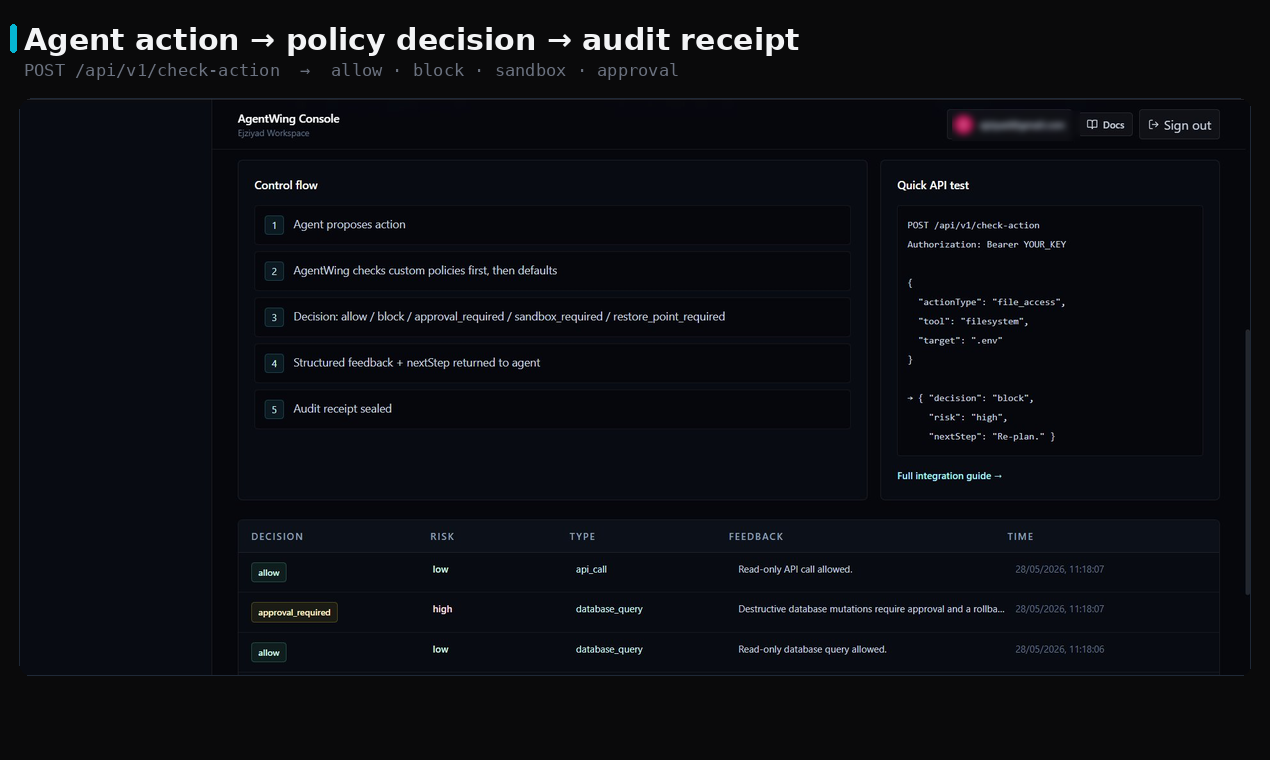Click the DECISION column header
The height and width of the screenshot is (760, 1270).
(x=277, y=537)
